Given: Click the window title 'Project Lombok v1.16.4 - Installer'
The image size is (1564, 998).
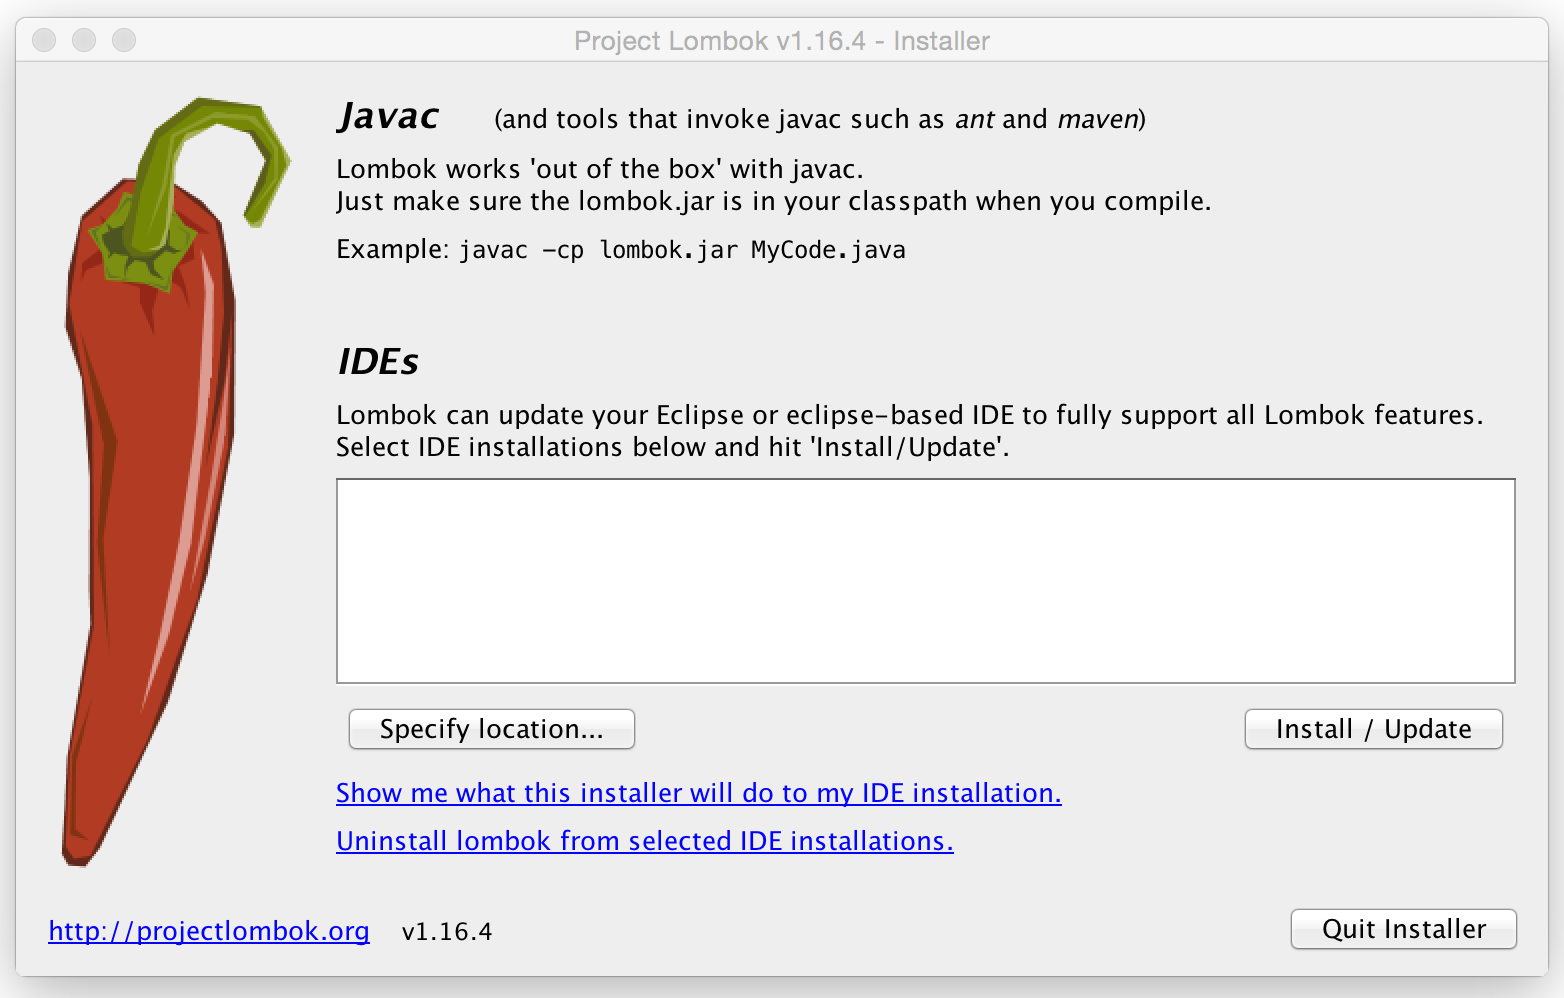Looking at the screenshot, I should coord(781,41).
